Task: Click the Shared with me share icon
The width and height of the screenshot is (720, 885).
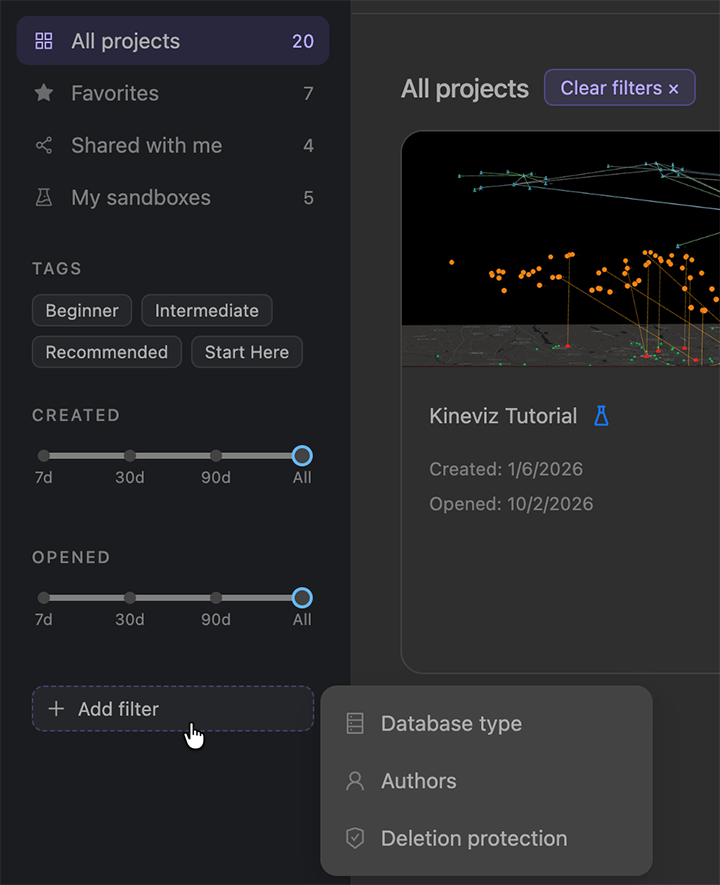Action: [x=43, y=145]
